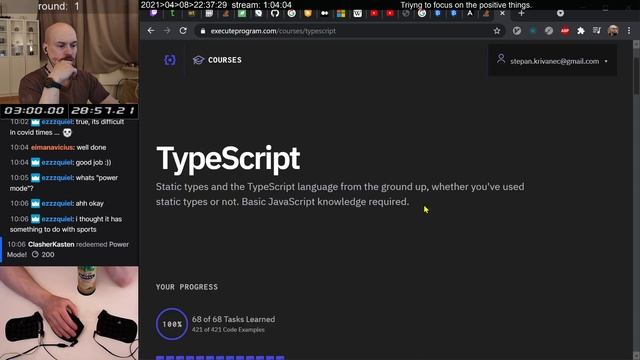
Task: Click the 100% progress circle
Action: (172, 324)
